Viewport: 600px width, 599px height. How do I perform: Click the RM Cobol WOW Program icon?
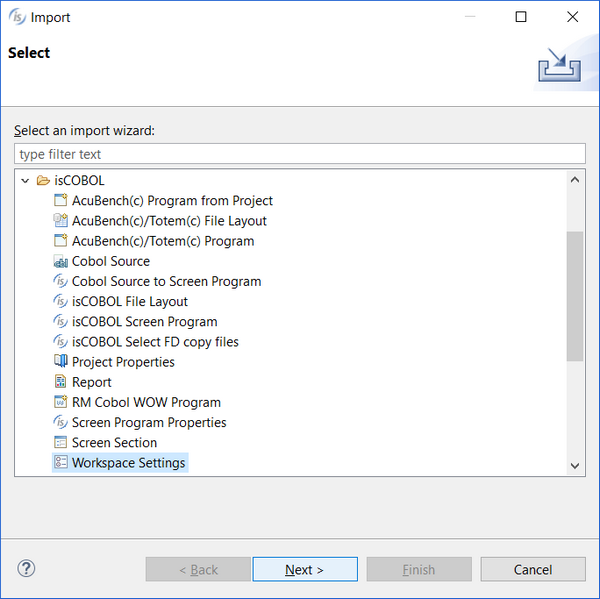(60, 402)
